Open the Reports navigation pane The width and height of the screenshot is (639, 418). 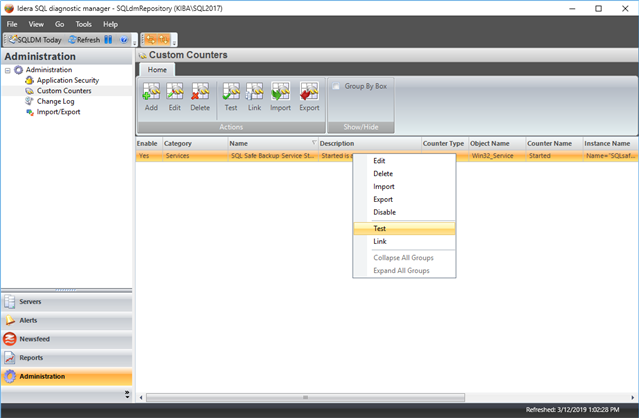(x=67, y=358)
